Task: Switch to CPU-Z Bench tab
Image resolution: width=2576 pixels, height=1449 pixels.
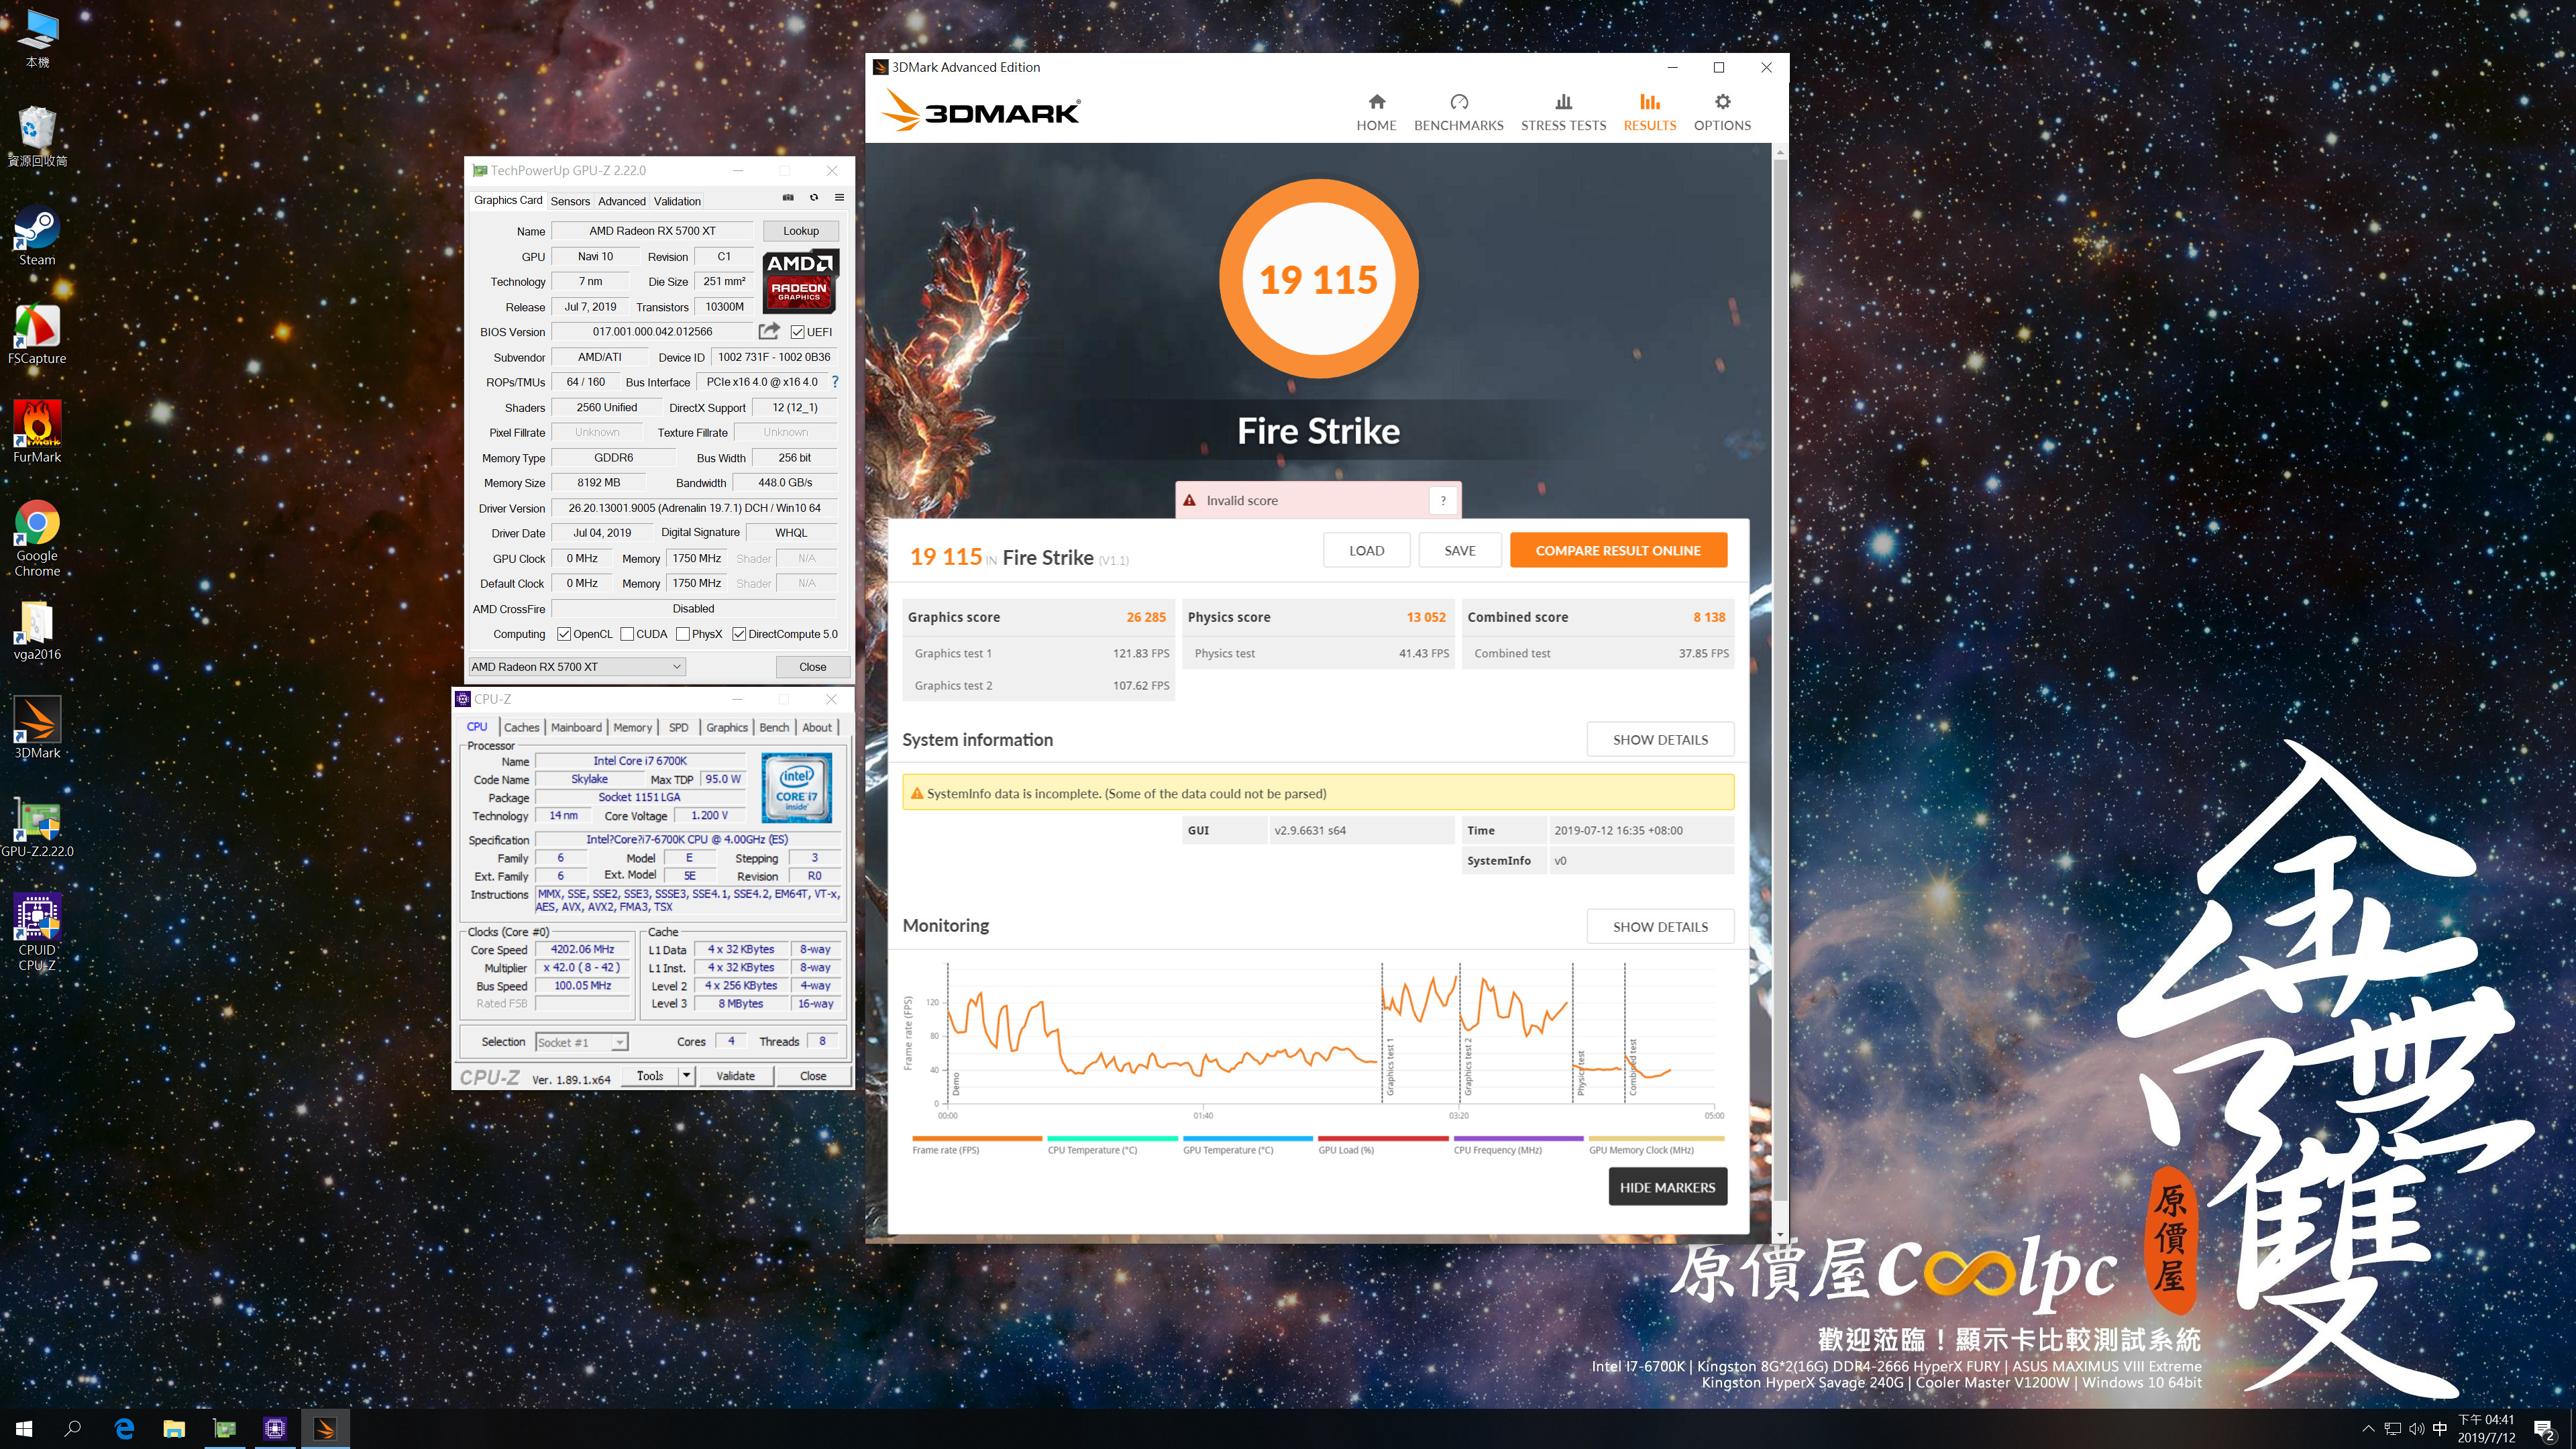Action: pos(773,727)
